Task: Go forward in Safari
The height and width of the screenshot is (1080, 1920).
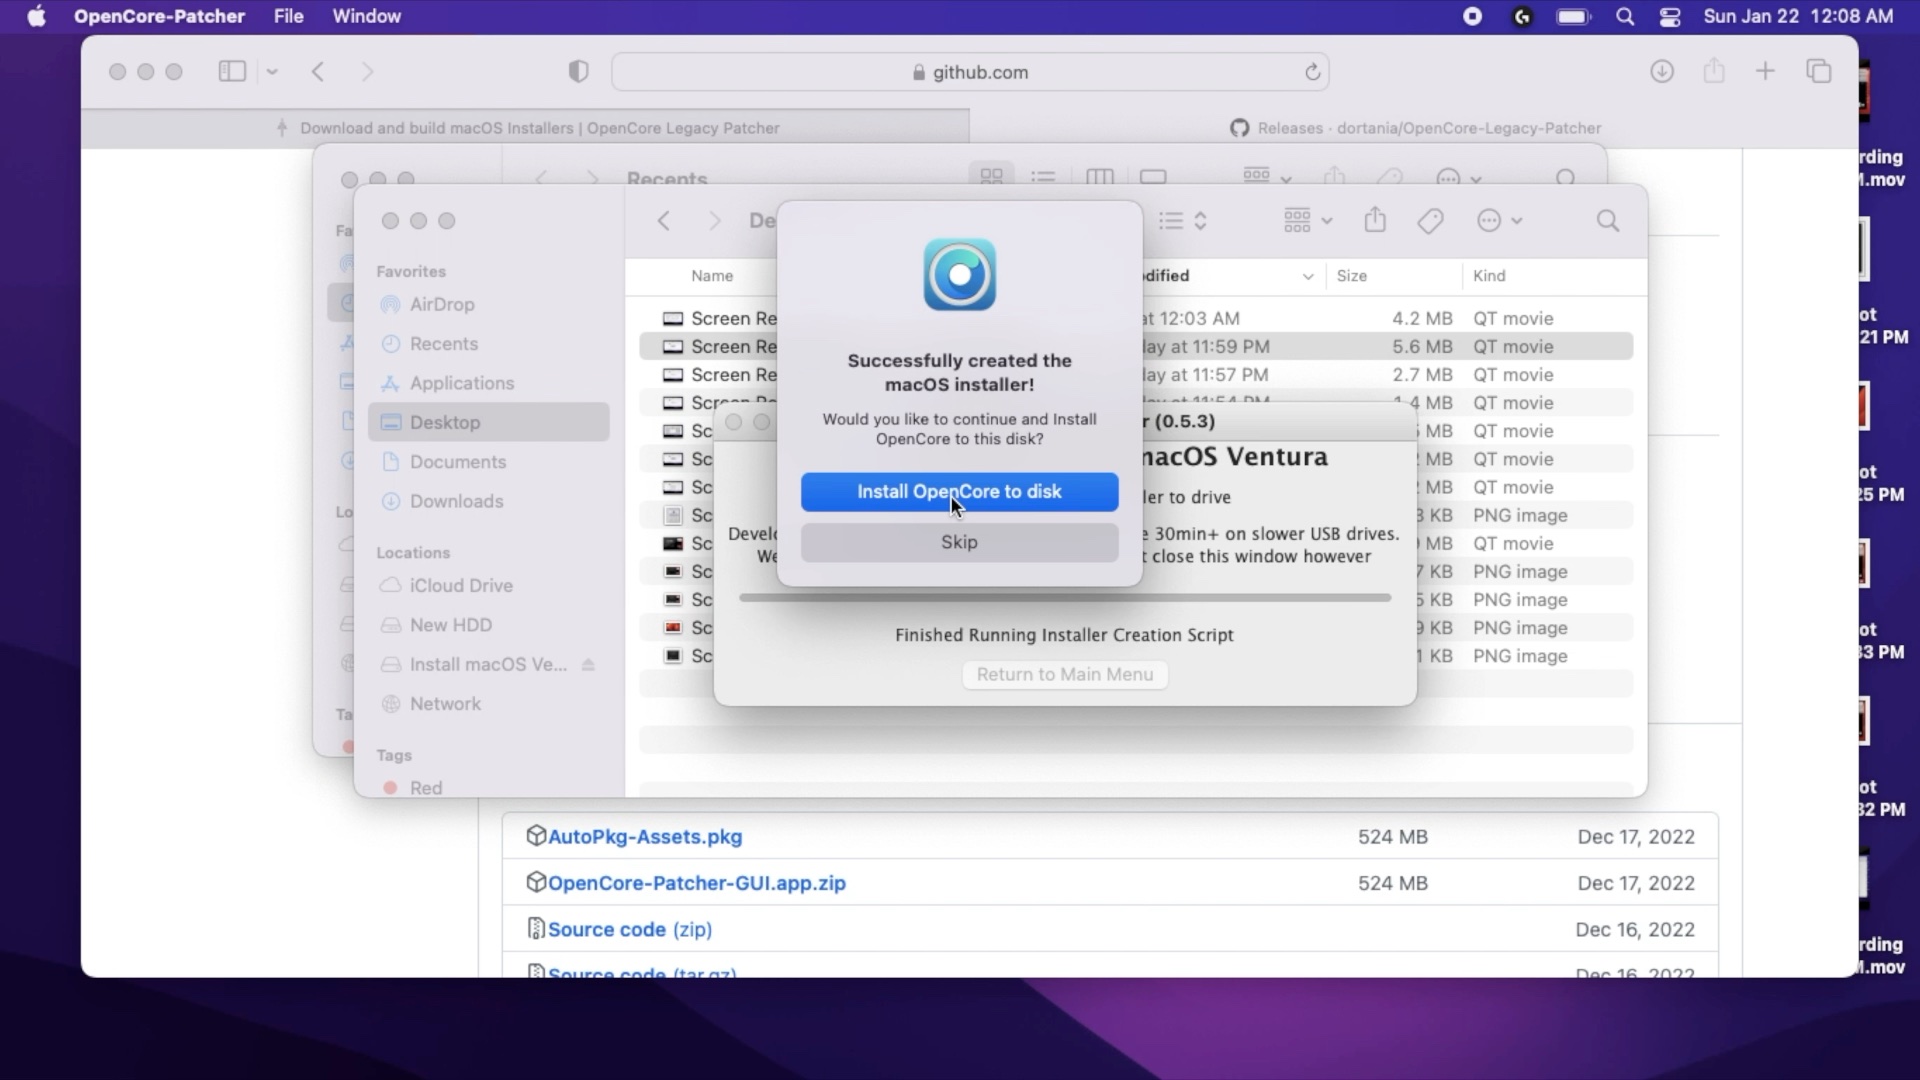Action: tap(367, 71)
